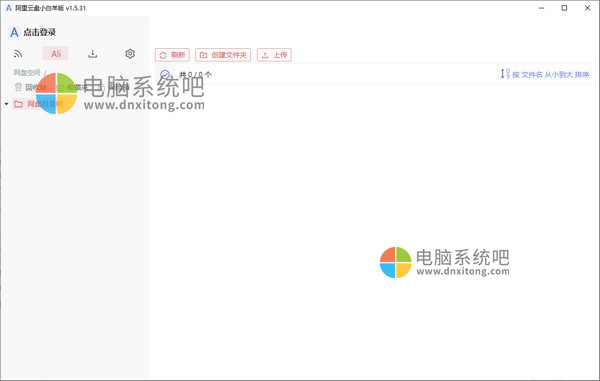600x381 pixels.
Task: Open the downloads tab icon
Action: [93, 54]
